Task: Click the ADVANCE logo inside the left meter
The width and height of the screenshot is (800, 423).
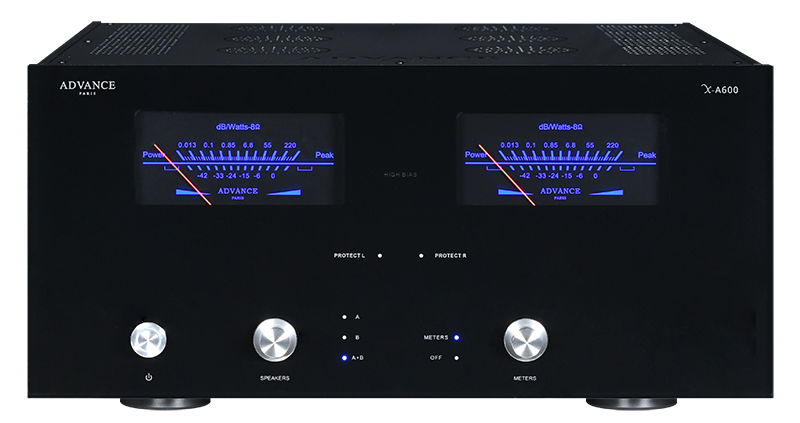Action: coord(238,193)
